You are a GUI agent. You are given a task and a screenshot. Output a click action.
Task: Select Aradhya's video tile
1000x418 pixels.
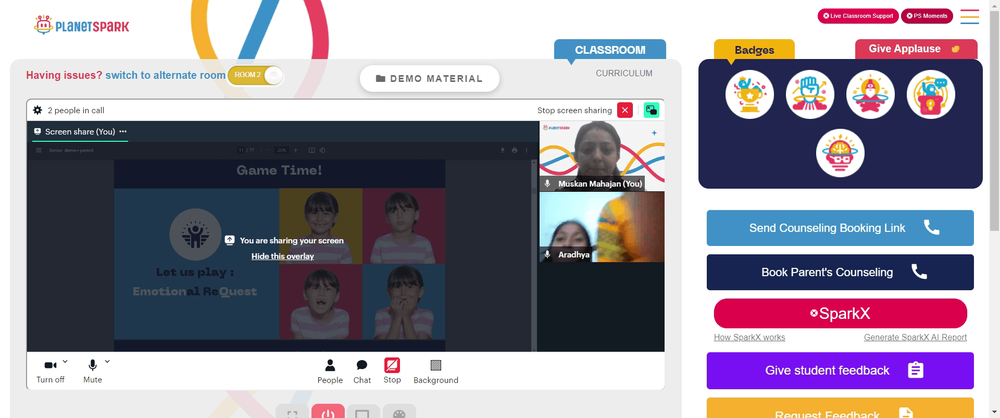coord(601,227)
